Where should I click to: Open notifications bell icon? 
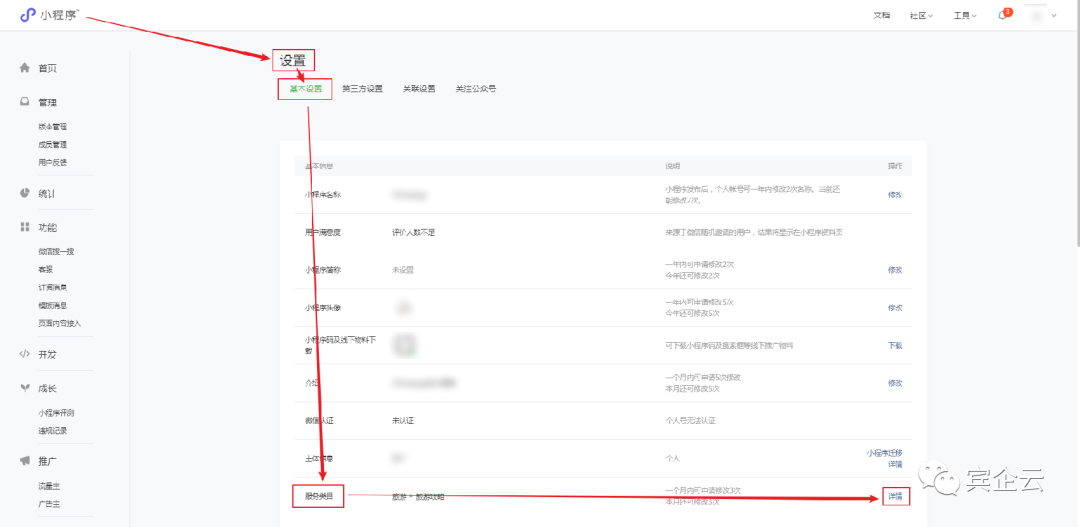(x=1003, y=15)
